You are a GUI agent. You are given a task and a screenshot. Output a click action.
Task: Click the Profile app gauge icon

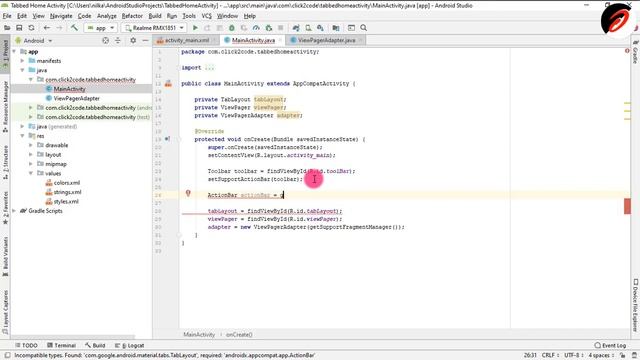pos(256,28)
